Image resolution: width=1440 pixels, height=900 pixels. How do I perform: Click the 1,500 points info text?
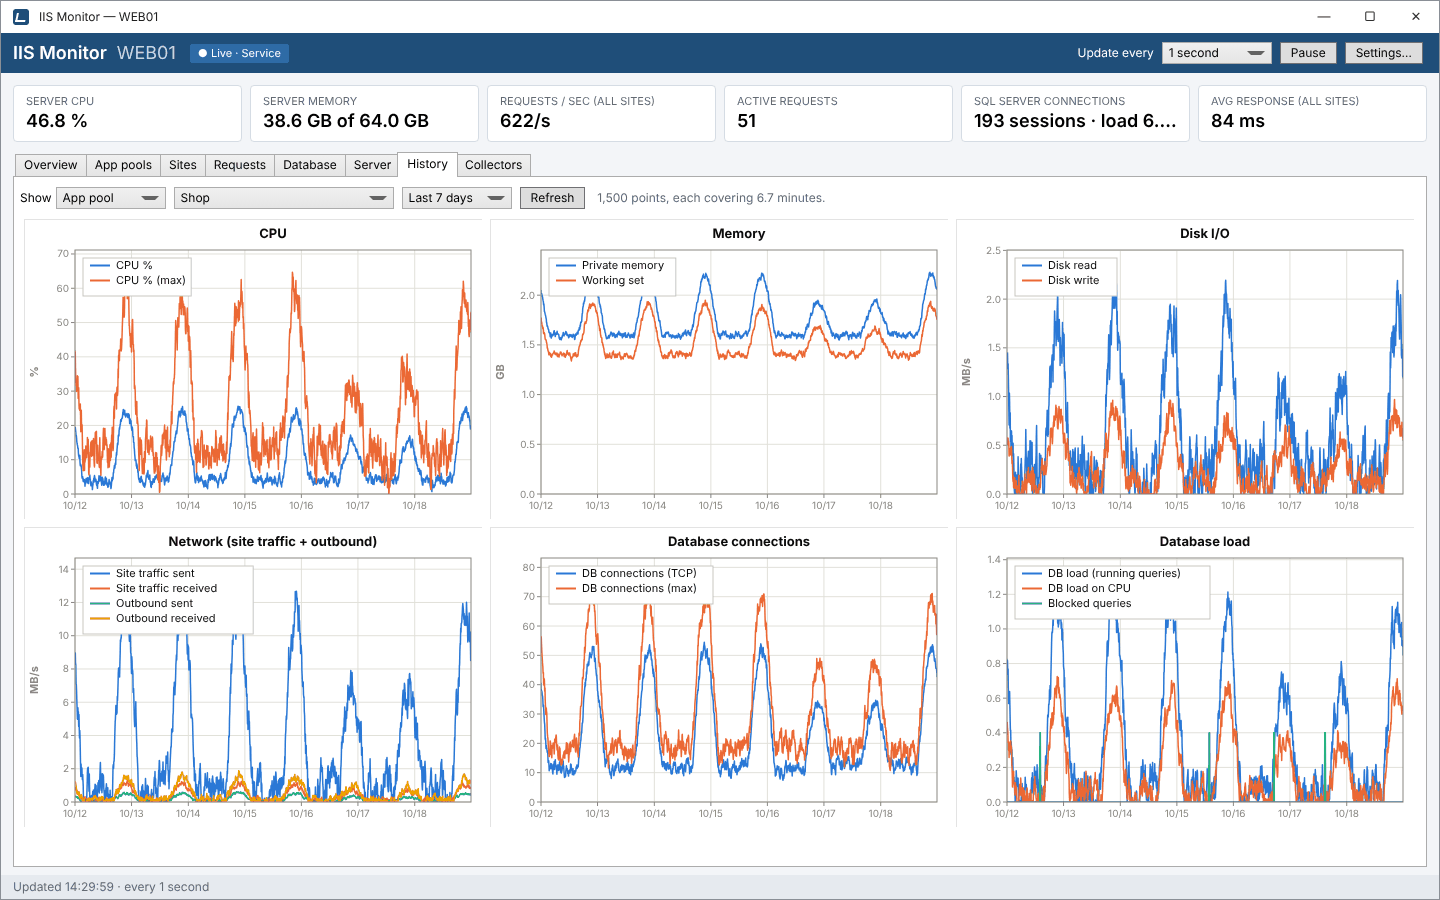(711, 198)
